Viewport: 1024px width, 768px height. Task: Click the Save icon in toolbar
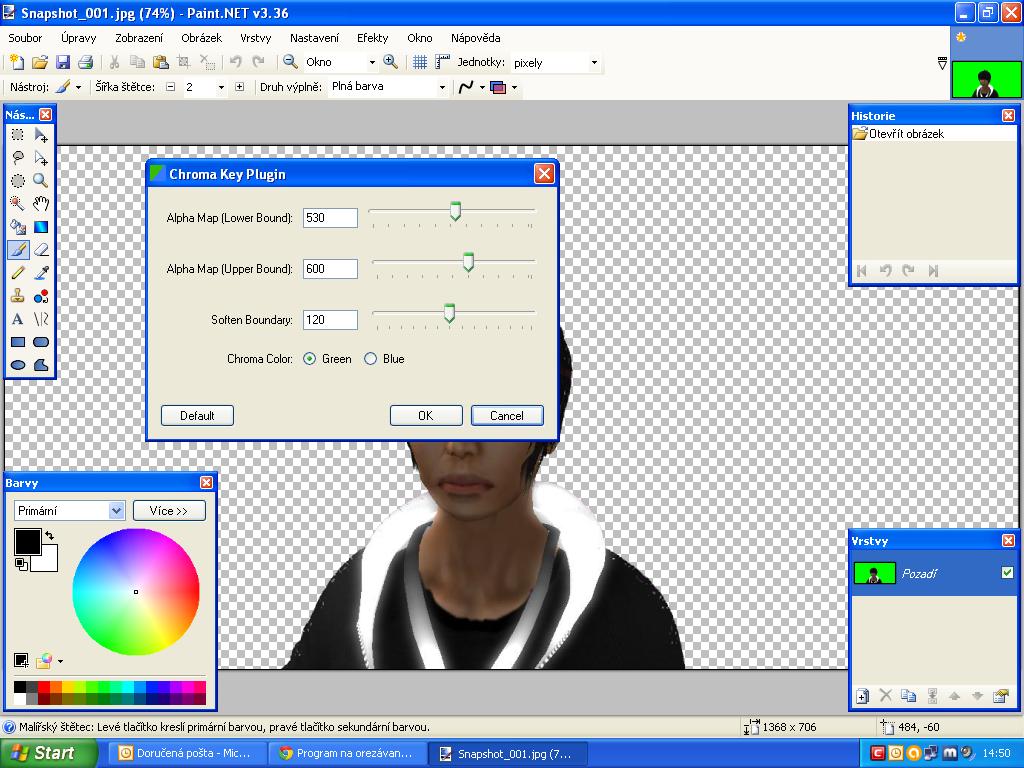coord(63,62)
